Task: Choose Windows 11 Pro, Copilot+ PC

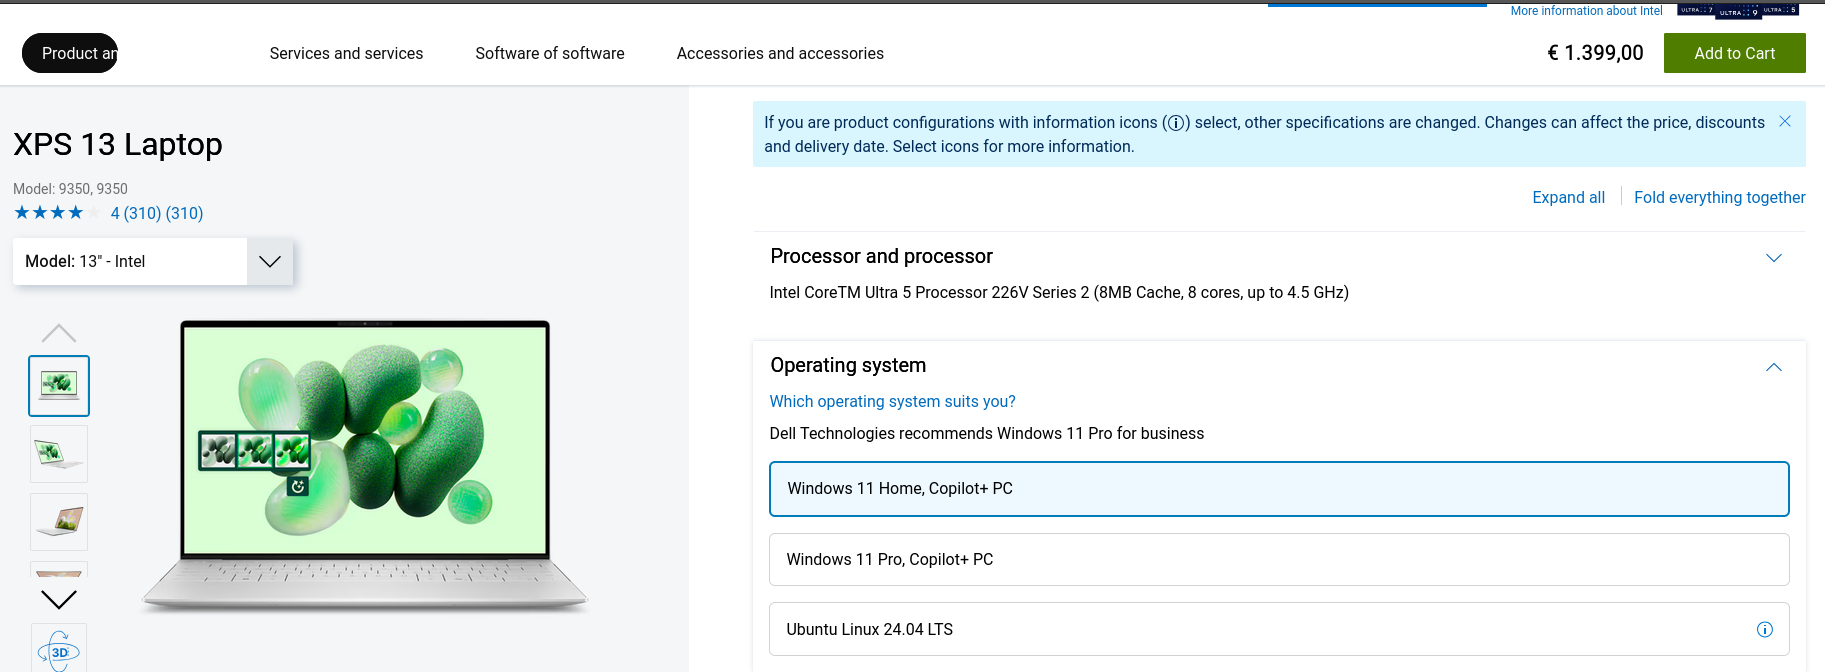Action: pyautogui.click(x=1279, y=559)
